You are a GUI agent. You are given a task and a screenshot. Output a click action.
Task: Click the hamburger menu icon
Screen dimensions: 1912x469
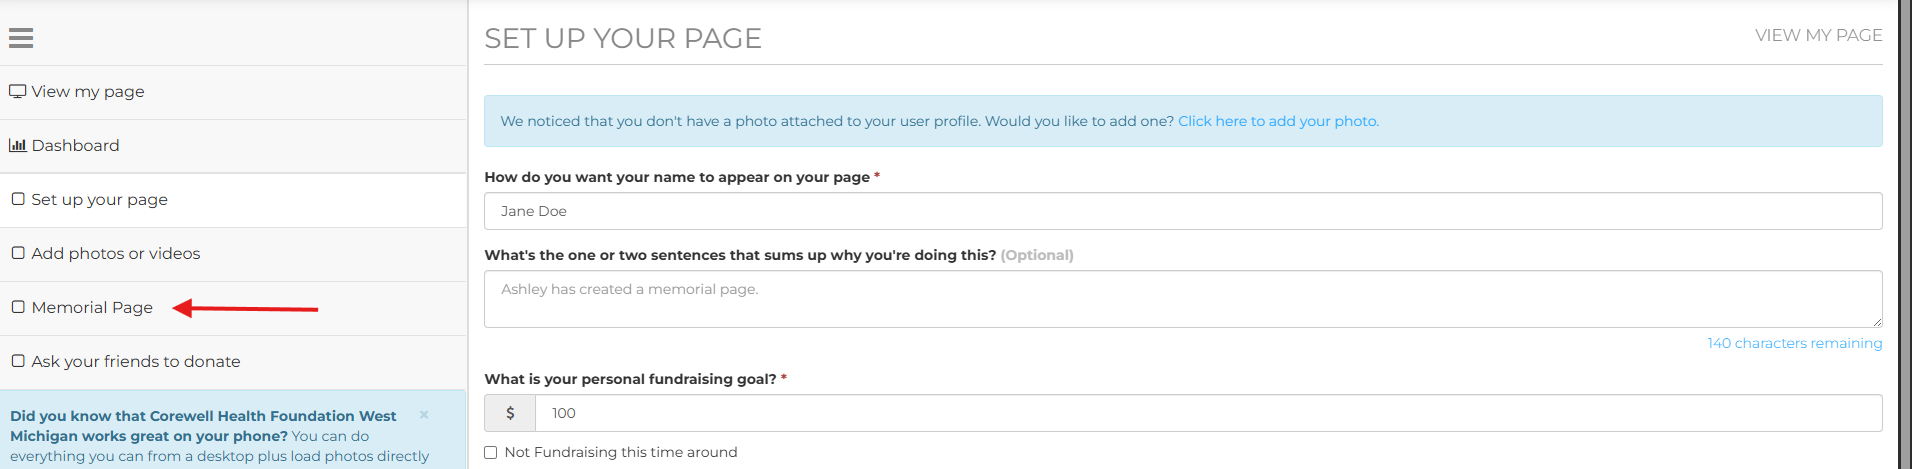click(21, 38)
